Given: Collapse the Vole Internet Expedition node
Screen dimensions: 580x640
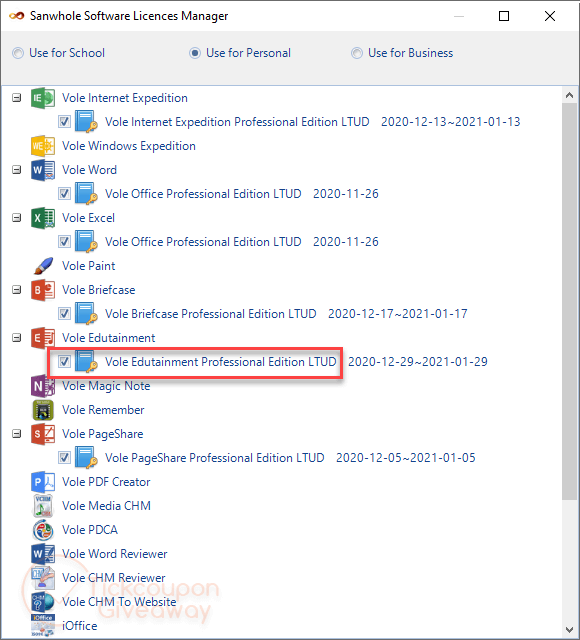Looking at the screenshot, I should click(x=16, y=98).
